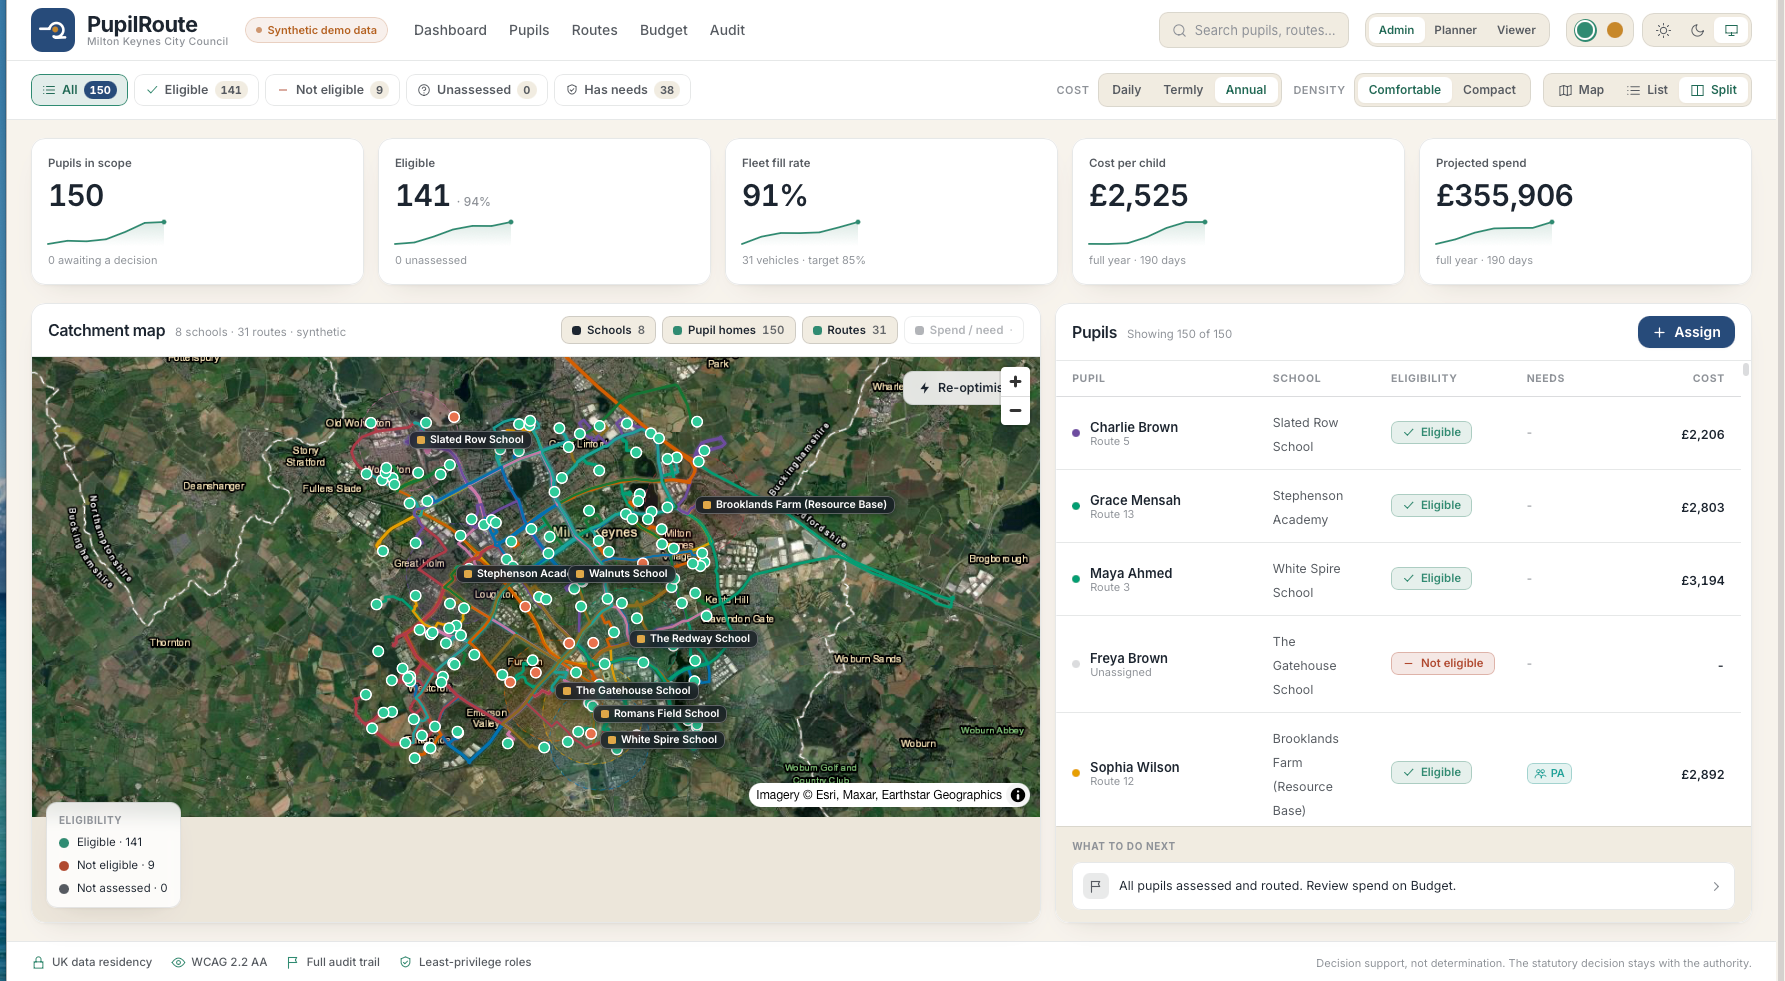The width and height of the screenshot is (1785, 981).
Task: Open the Pupils nav item
Action: pyautogui.click(x=529, y=30)
